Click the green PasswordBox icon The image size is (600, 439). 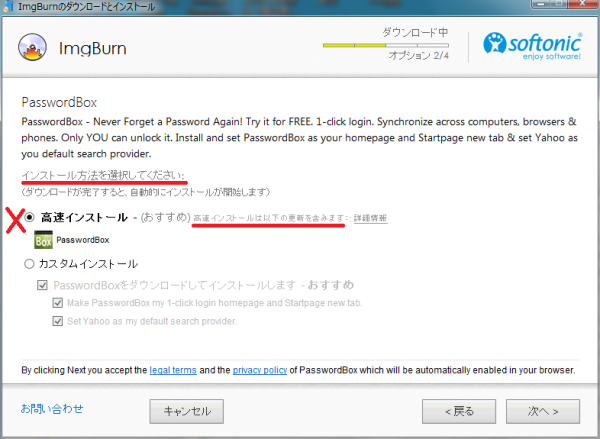[43, 240]
